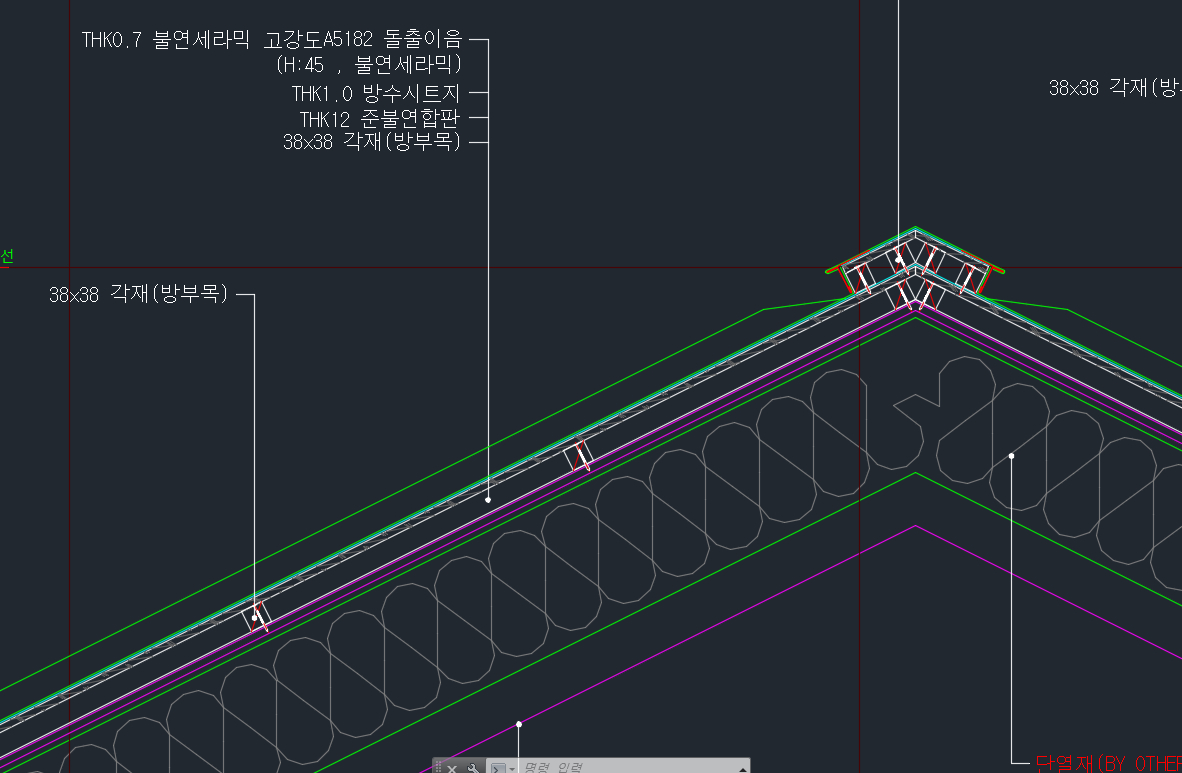1182x773 pixels.
Task: Select the (H:45 , 불연세라믹) annotation text
Action: [368, 66]
